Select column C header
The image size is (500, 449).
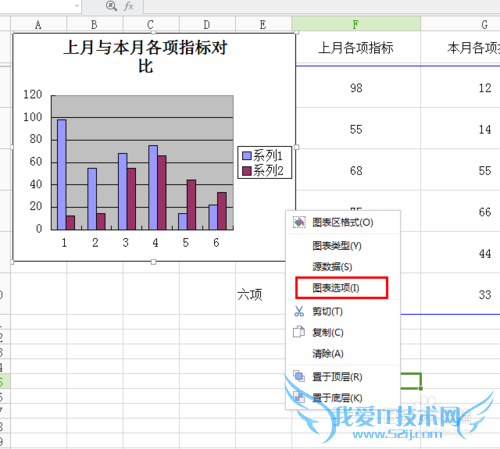[x=151, y=24]
